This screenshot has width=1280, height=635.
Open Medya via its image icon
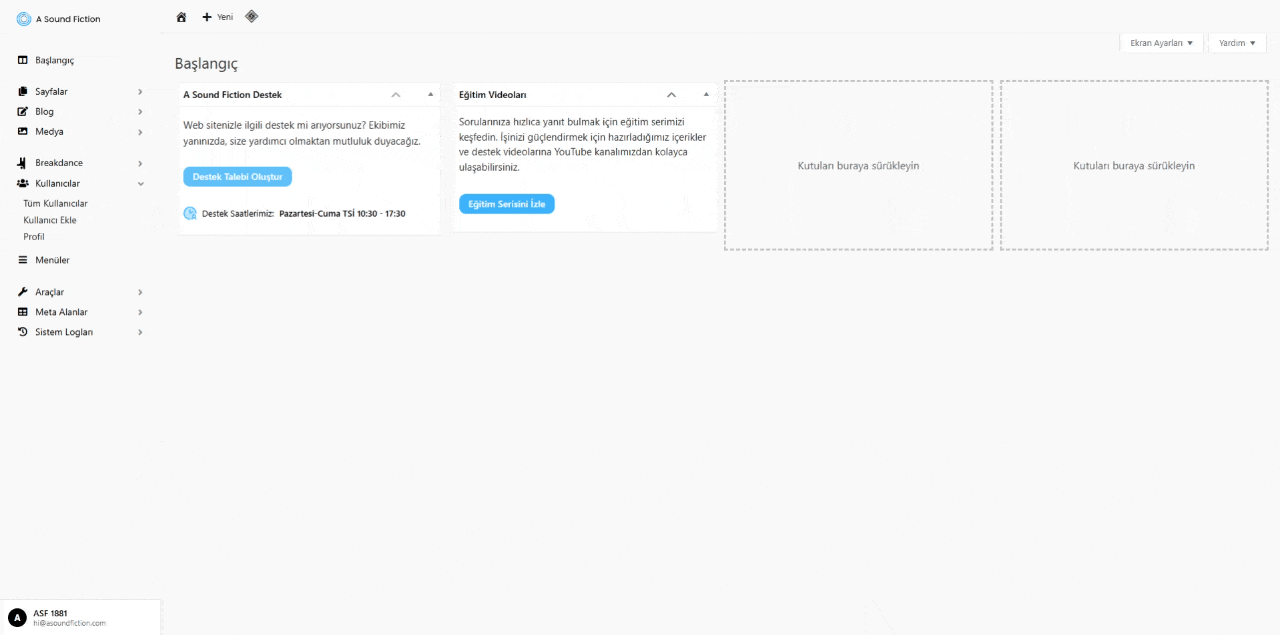(x=23, y=131)
